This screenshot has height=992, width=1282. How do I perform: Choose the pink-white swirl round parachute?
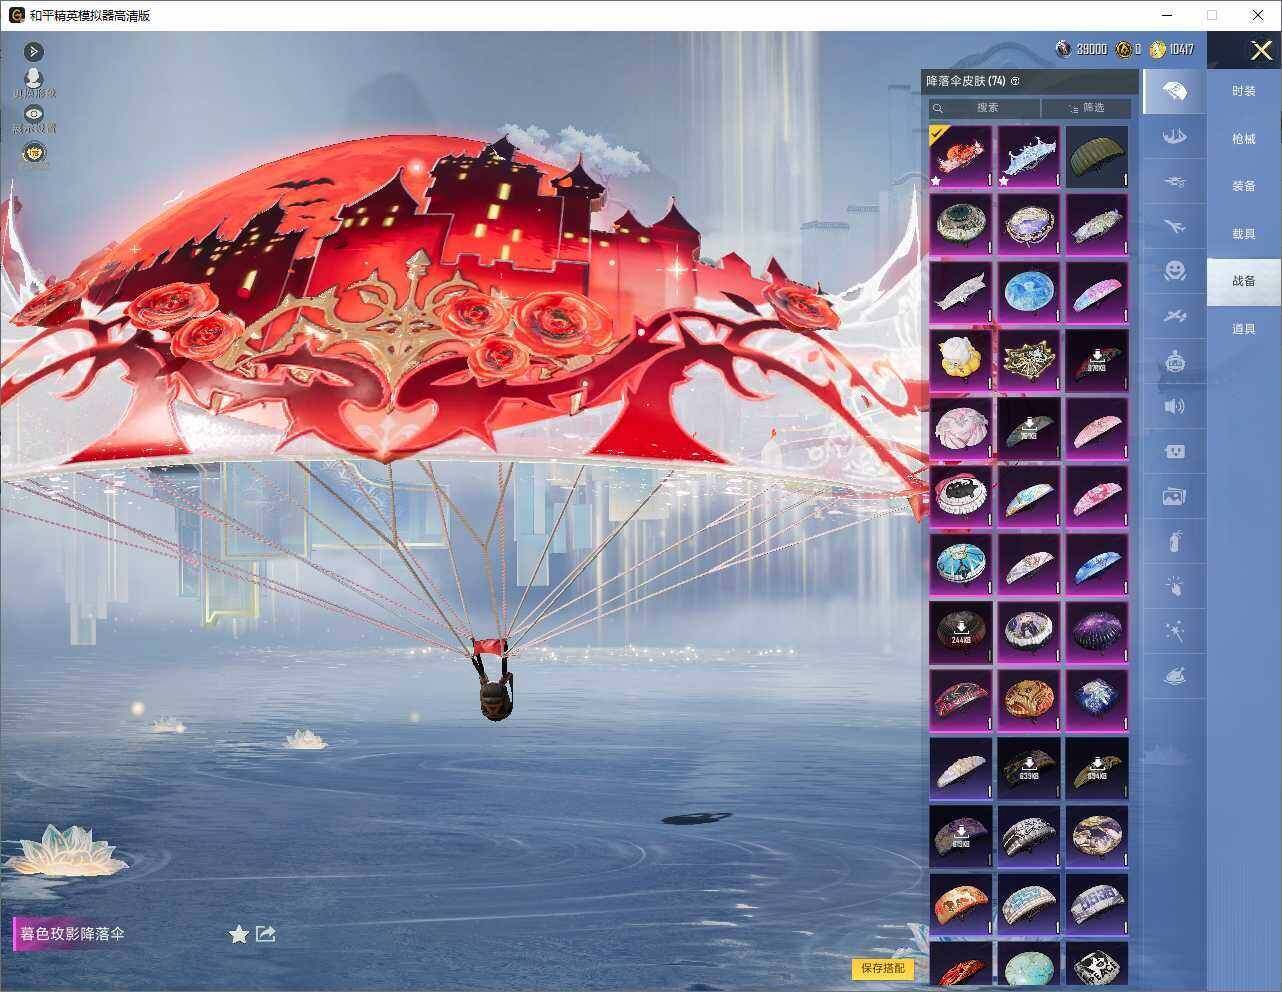point(961,428)
